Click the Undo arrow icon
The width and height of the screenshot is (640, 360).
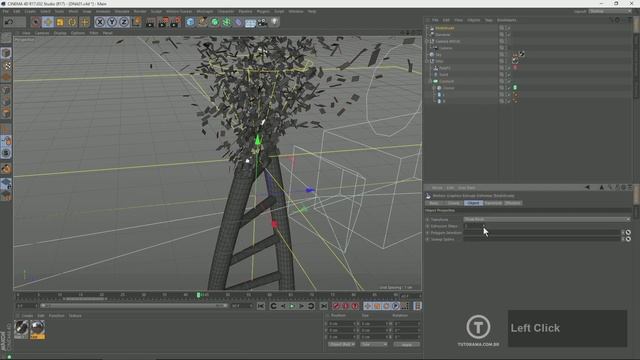(x=9, y=22)
